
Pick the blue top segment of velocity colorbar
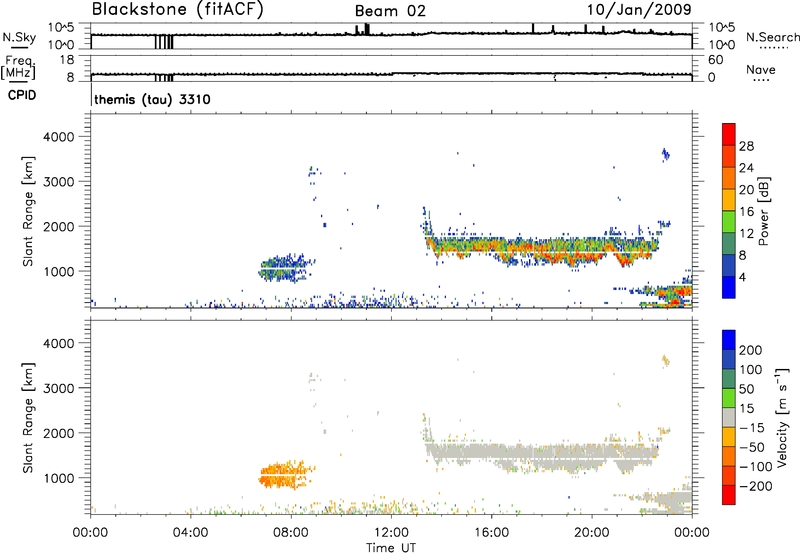tap(729, 340)
